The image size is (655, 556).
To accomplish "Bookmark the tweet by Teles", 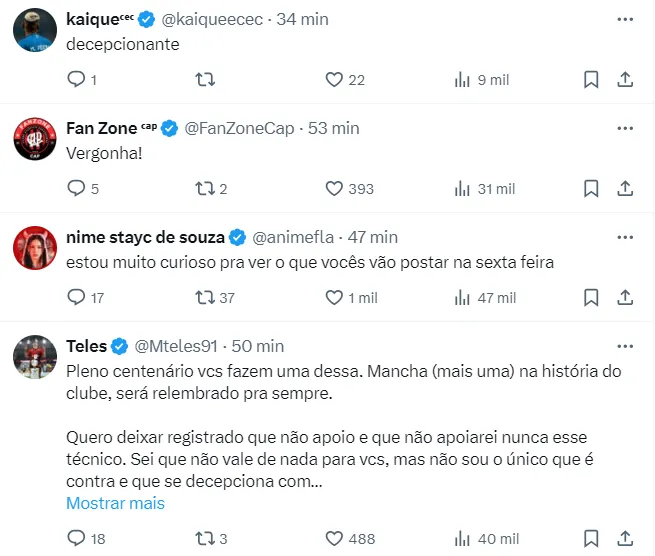I will tap(591, 539).
